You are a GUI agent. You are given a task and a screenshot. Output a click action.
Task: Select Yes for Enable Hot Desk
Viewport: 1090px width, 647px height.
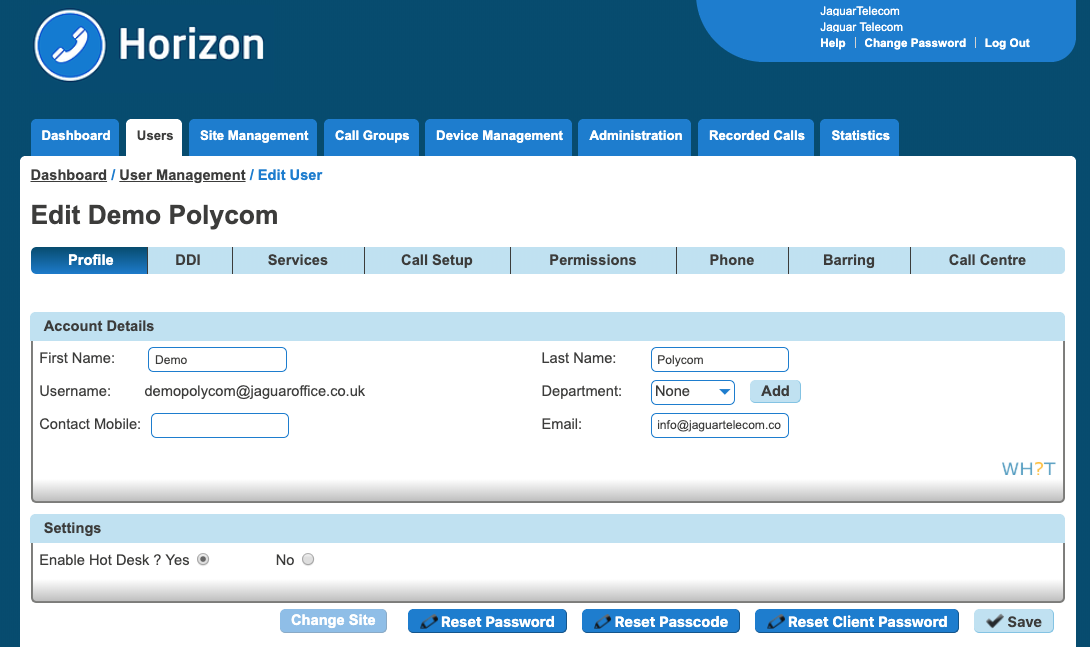pyautogui.click(x=203, y=560)
